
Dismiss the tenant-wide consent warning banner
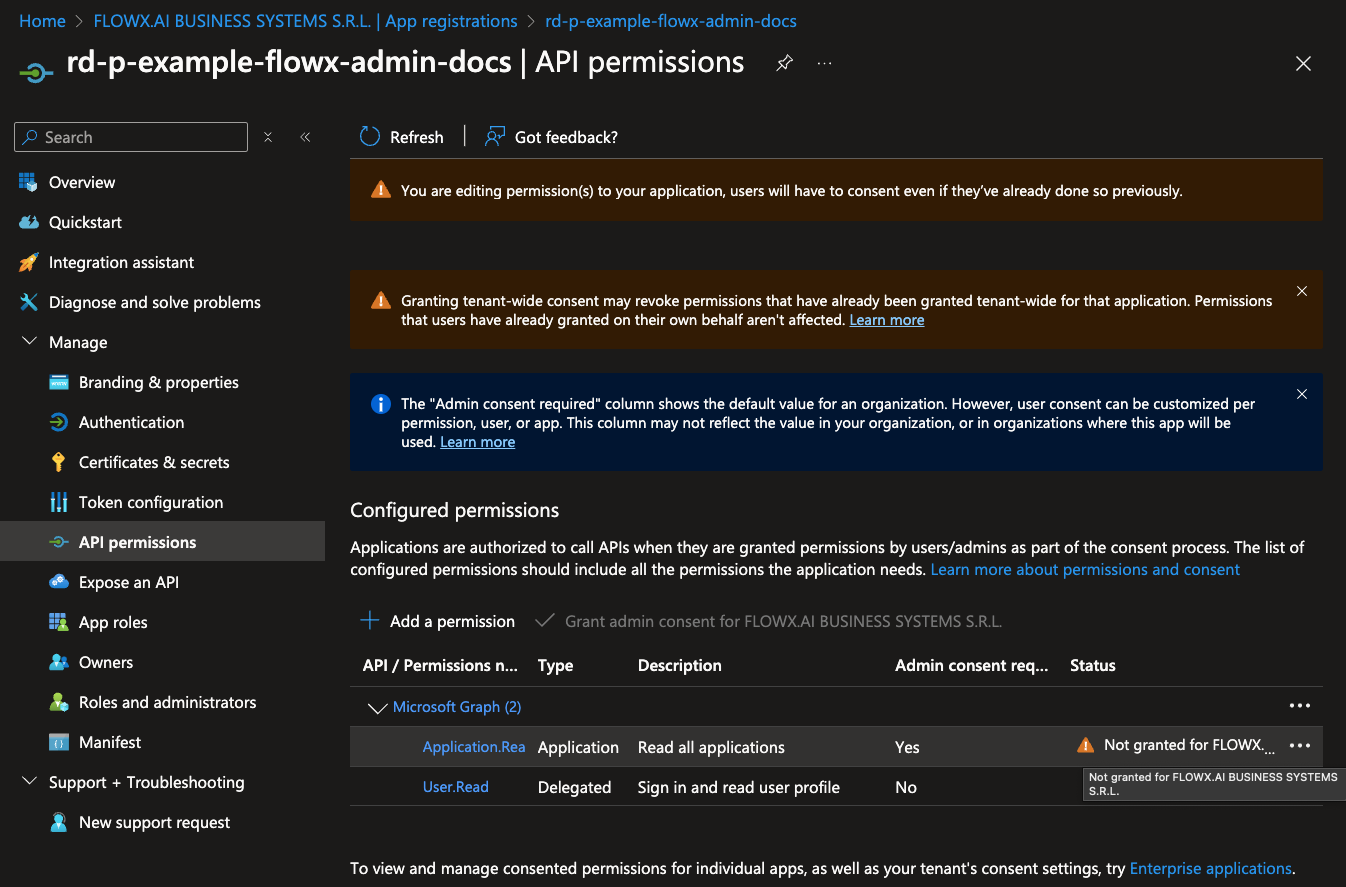(x=1302, y=291)
